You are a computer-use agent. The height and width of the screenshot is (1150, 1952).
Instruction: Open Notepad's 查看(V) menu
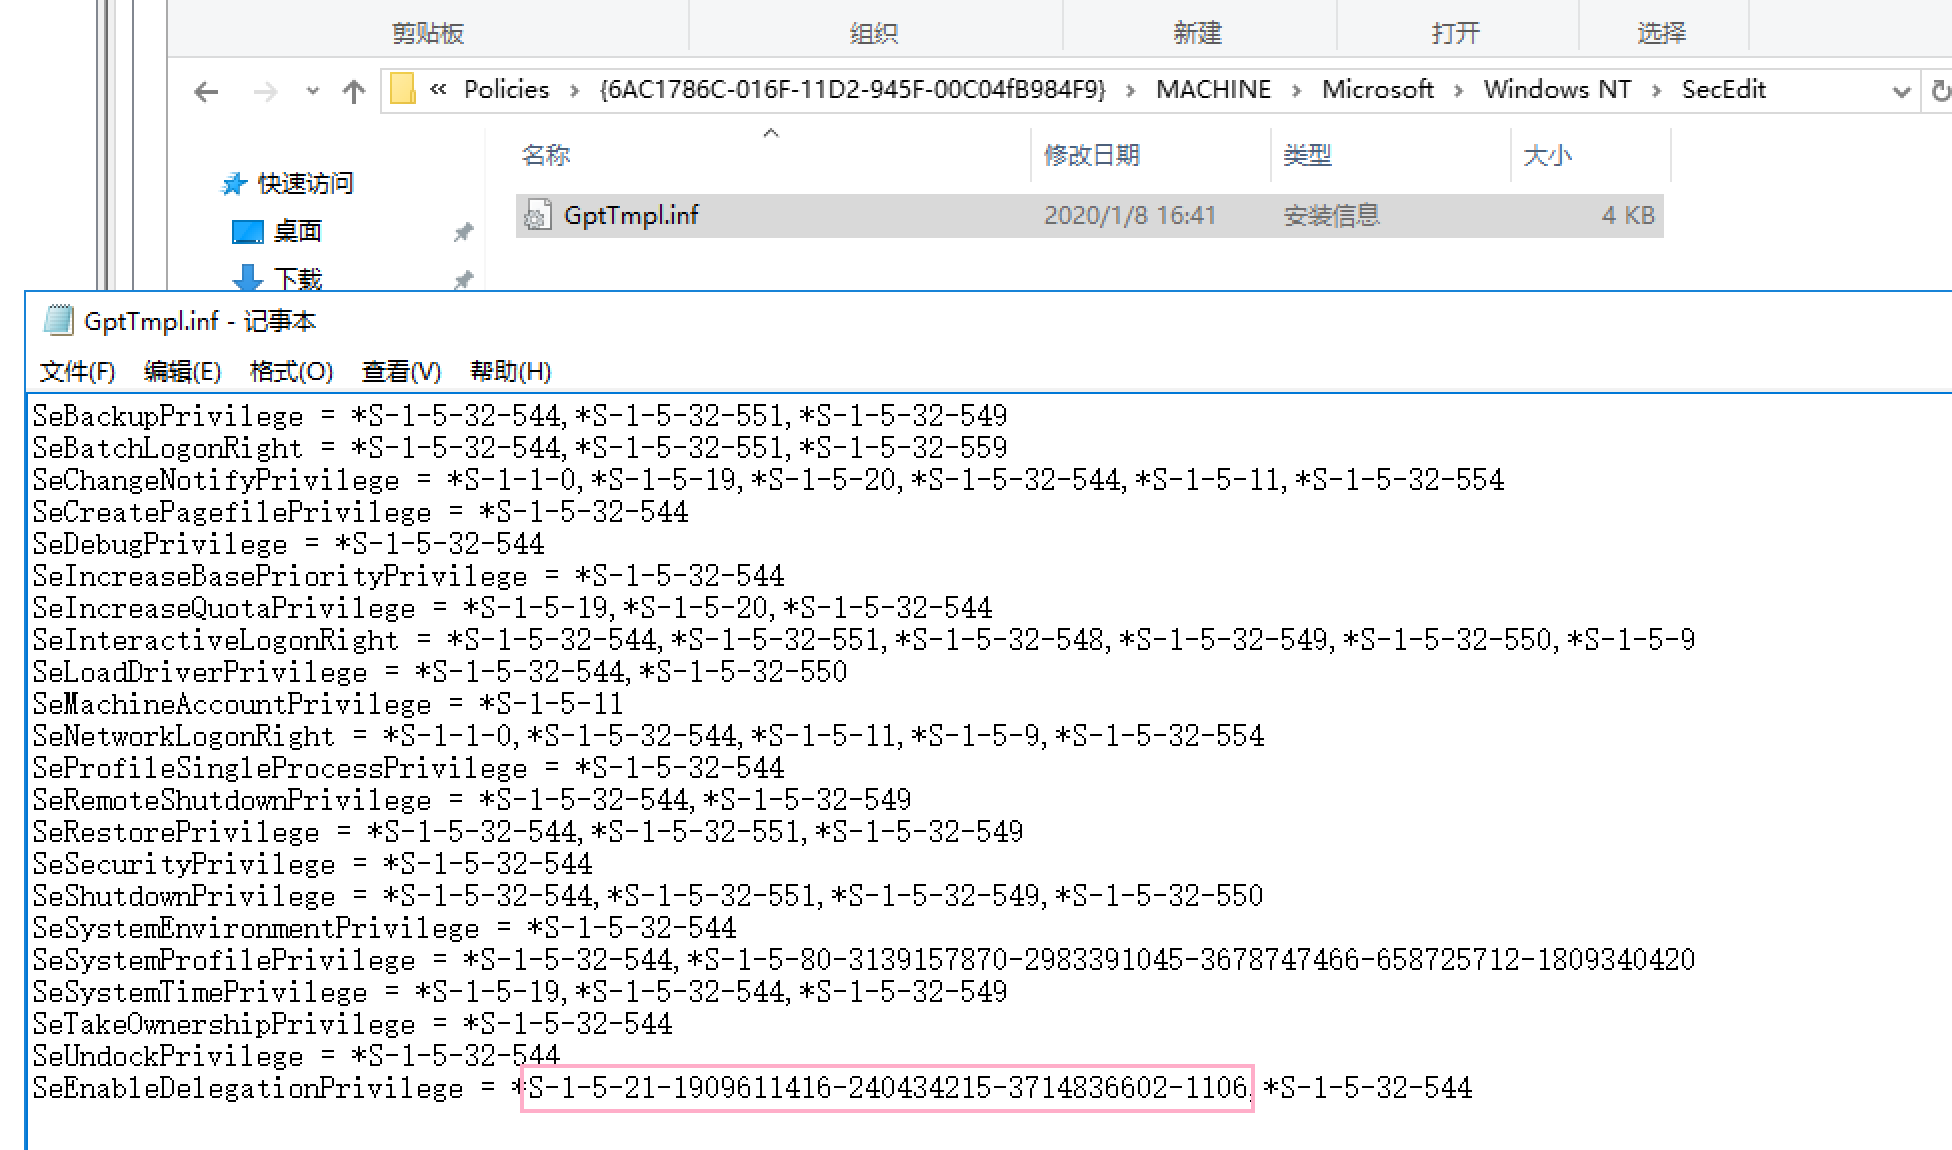tap(401, 372)
